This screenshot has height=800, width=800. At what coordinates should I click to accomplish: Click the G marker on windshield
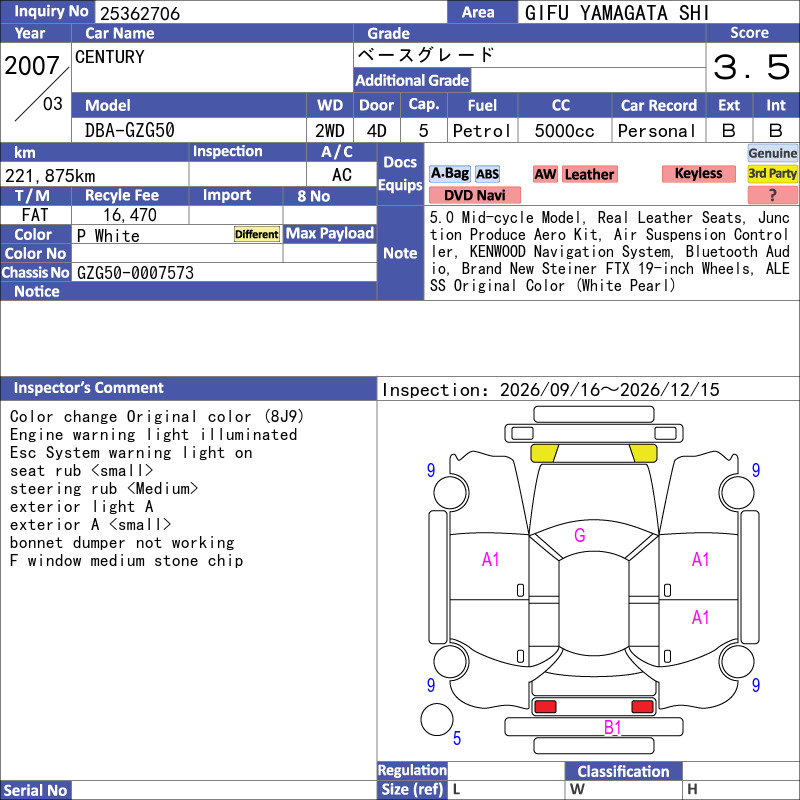(580, 535)
